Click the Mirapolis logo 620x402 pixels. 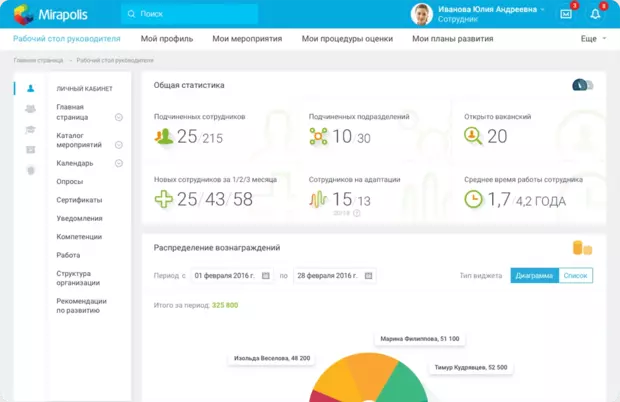coord(51,15)
